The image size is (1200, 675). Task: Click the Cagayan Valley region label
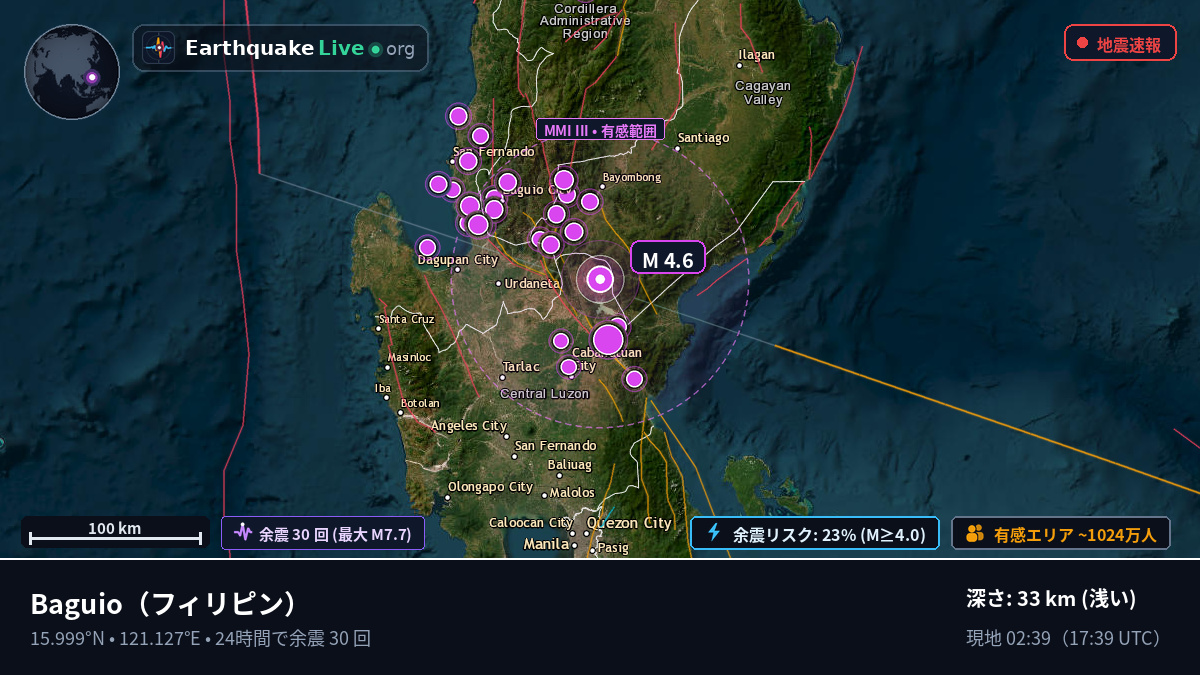[x=763, y=93]
